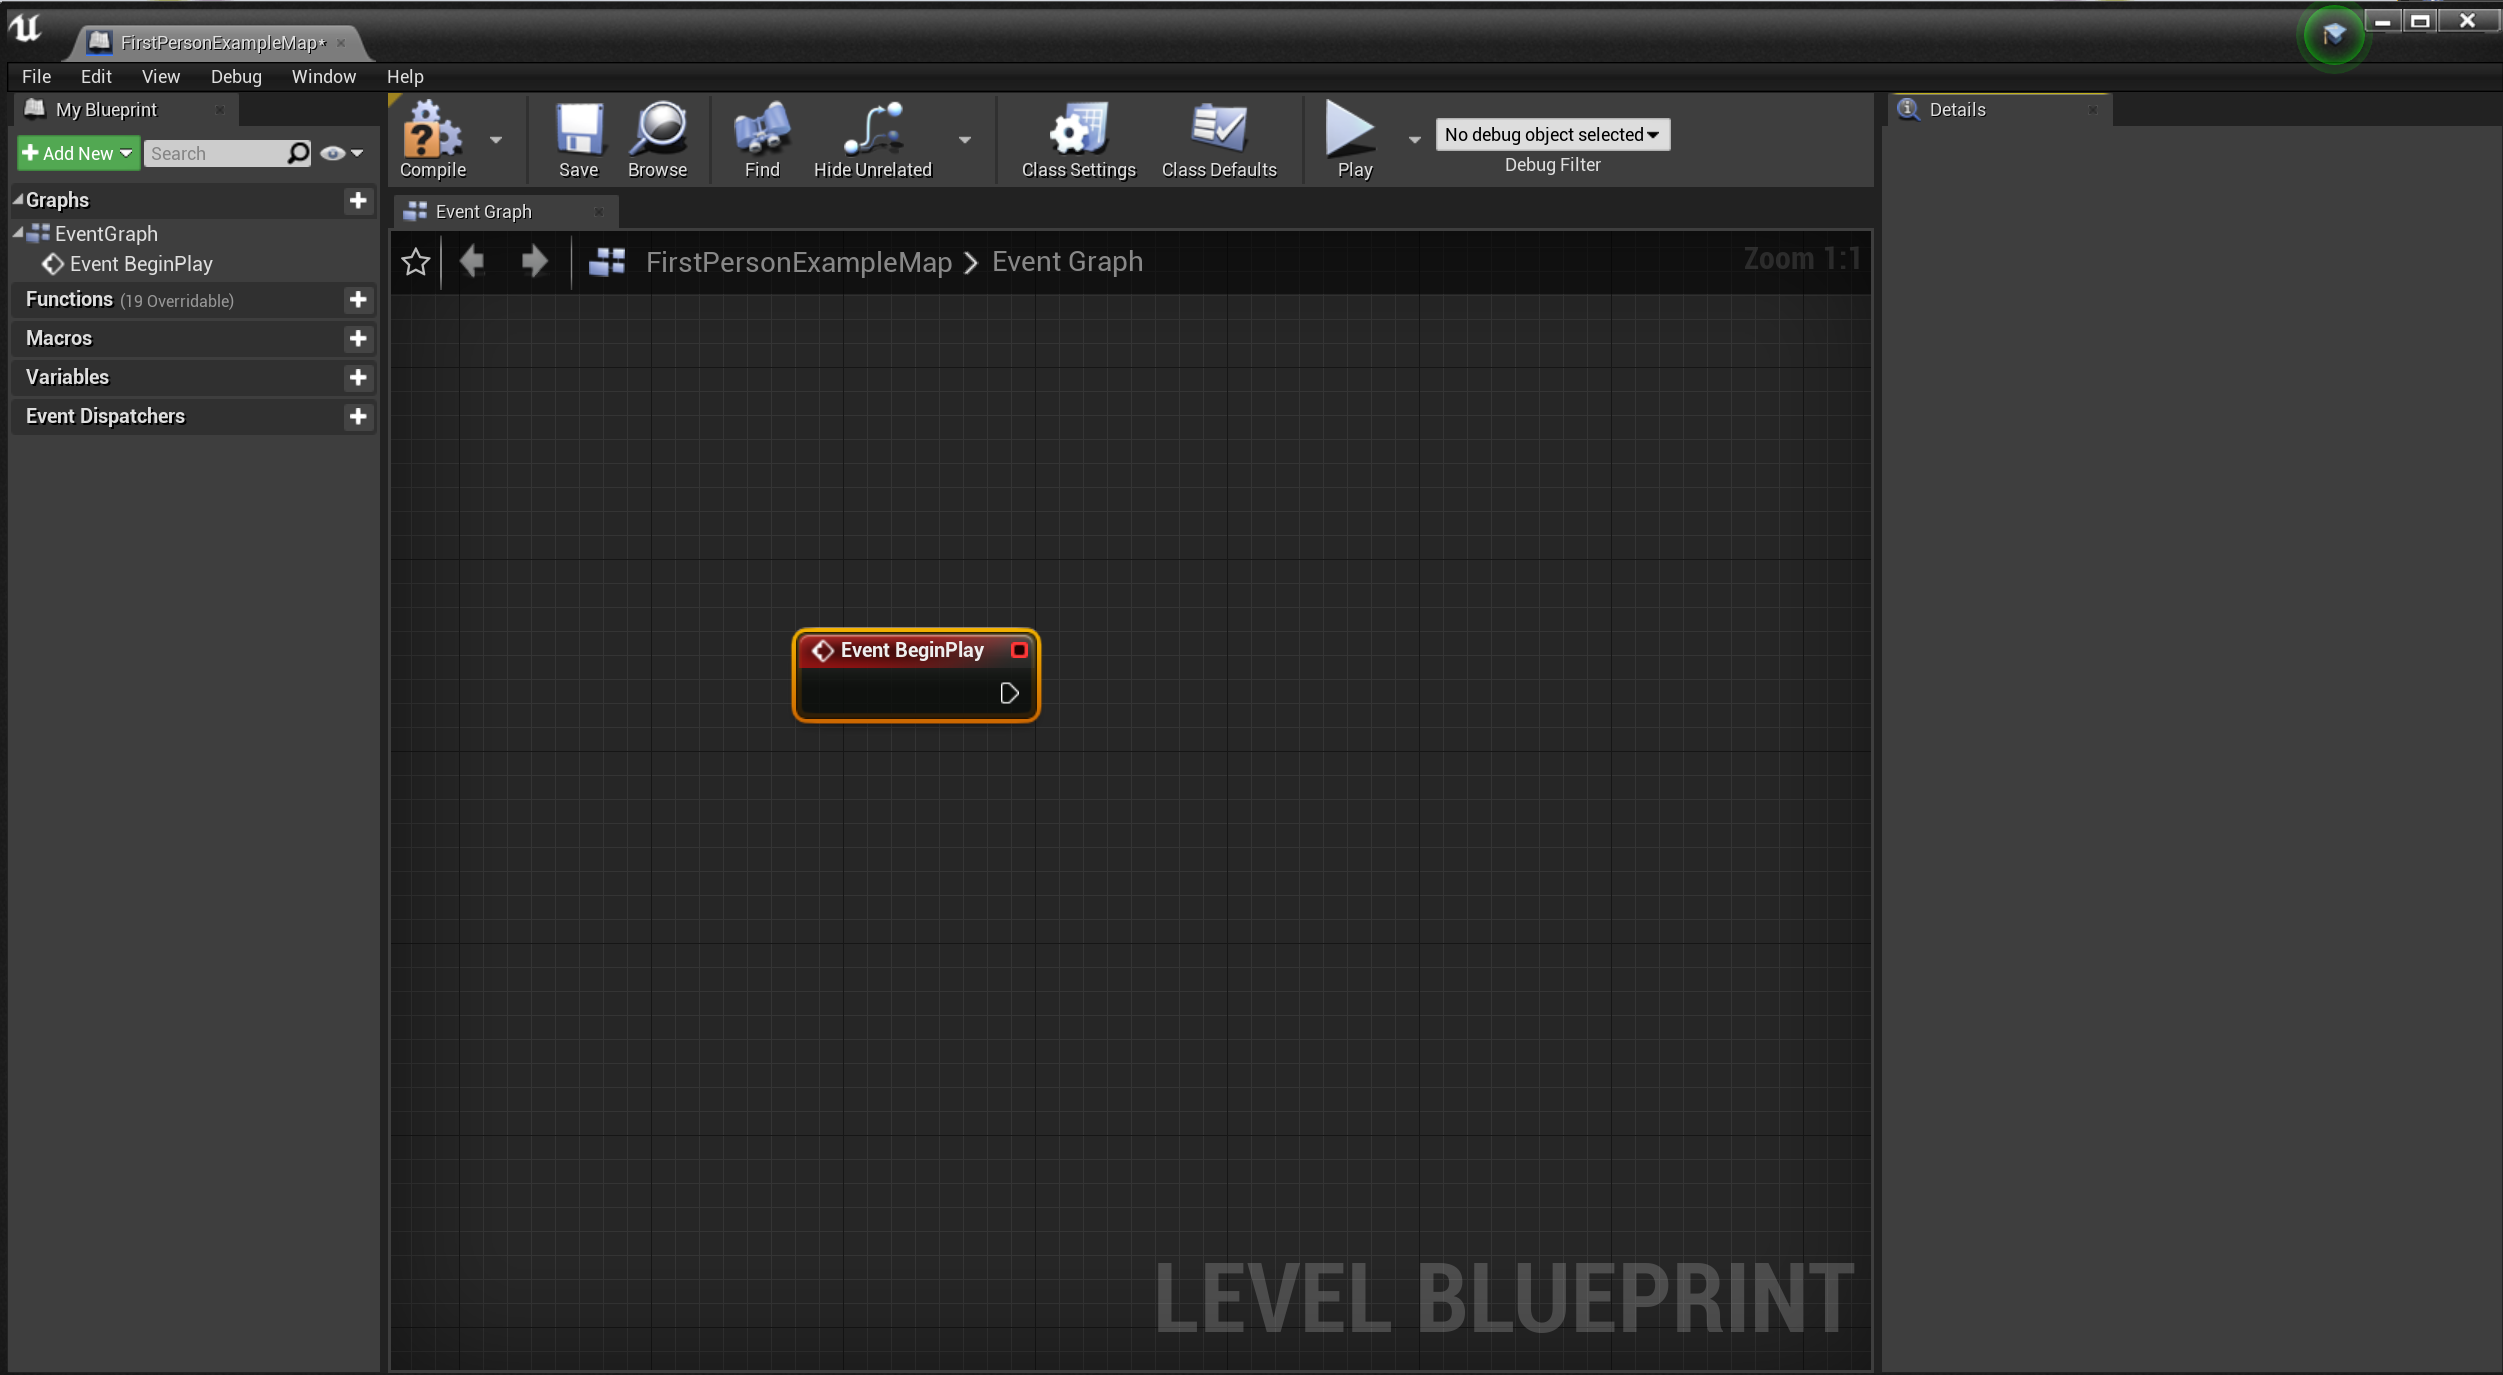Open the Debug menu
Screen dimensions: 2503x1375
coord(236,76)
